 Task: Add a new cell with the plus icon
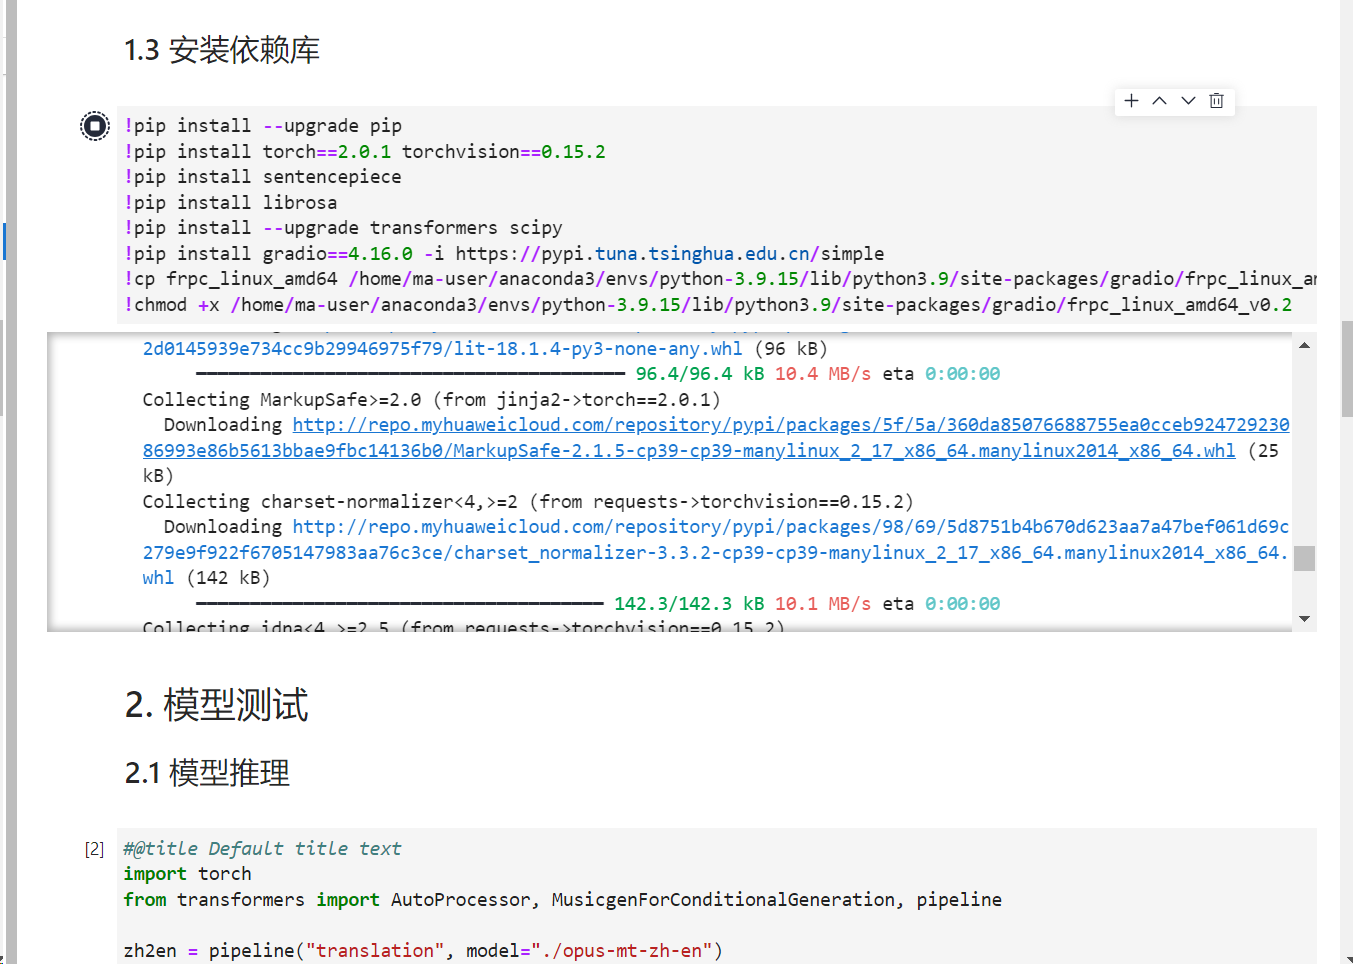pos(1131,101)
